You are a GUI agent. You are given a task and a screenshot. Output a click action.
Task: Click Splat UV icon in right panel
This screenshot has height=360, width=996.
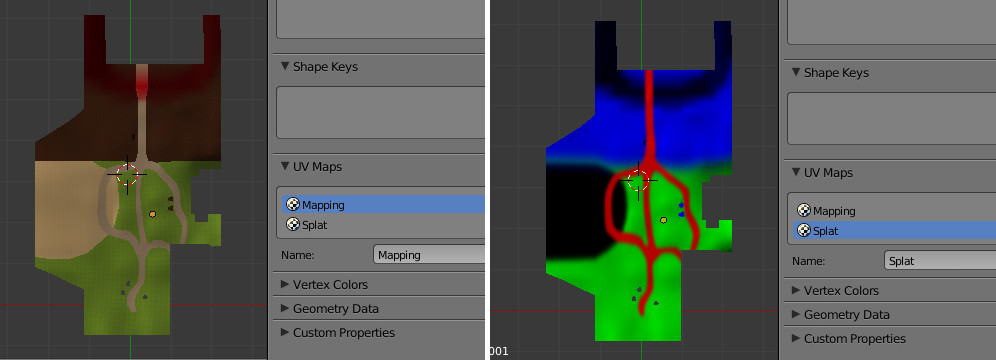pos(804,230)
